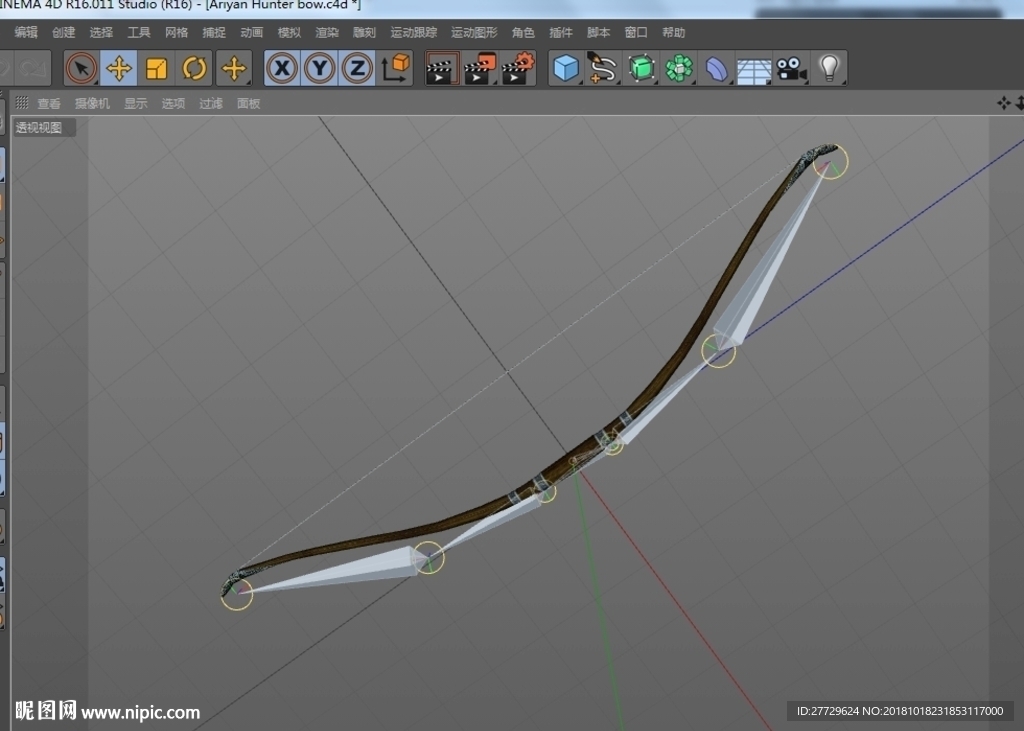Add a cube primitive object

tap(566, 68)
